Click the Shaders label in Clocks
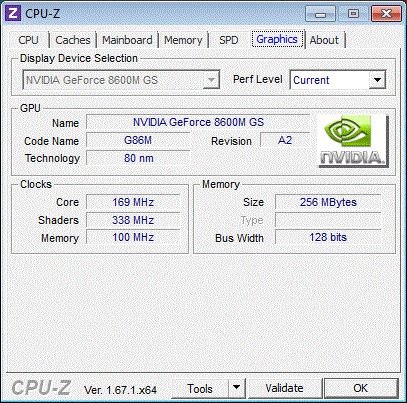 coord(58,220)
